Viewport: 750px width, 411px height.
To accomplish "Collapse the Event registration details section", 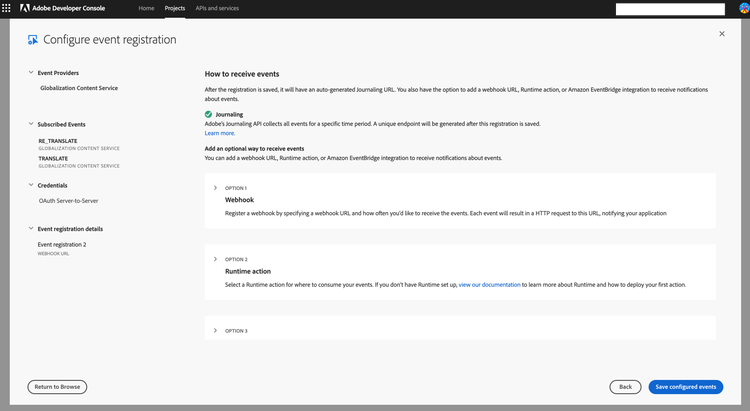I will (31, 228).
